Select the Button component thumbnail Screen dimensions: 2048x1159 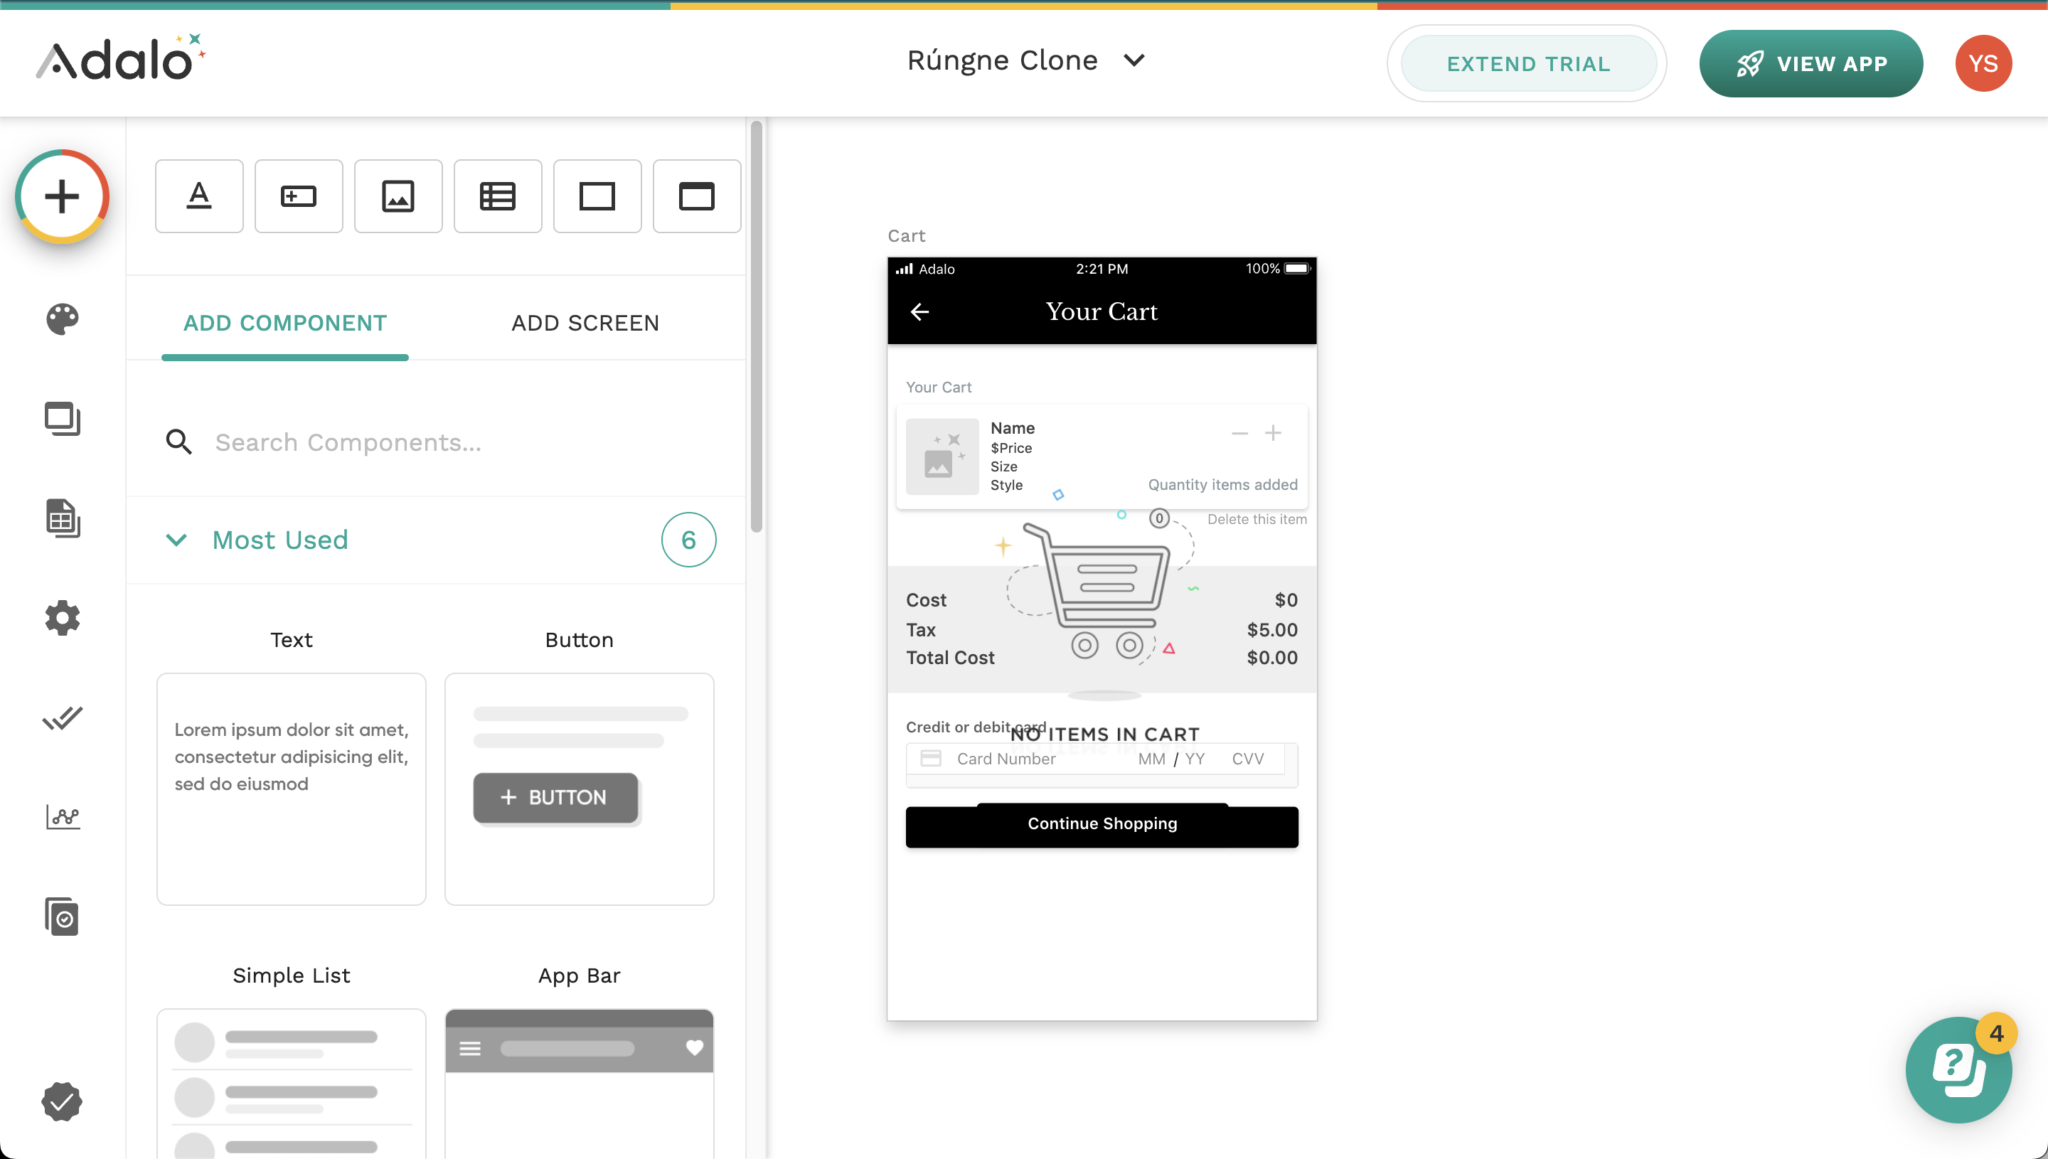point(579,788)
